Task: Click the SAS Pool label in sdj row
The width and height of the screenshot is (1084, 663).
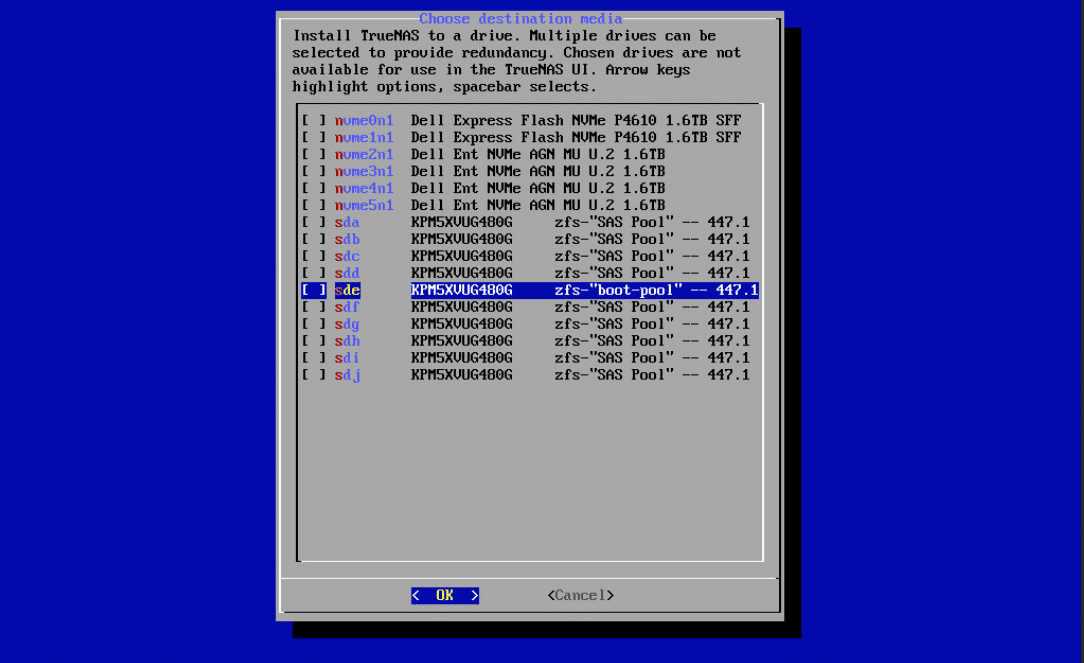Action: pos(614,375)
